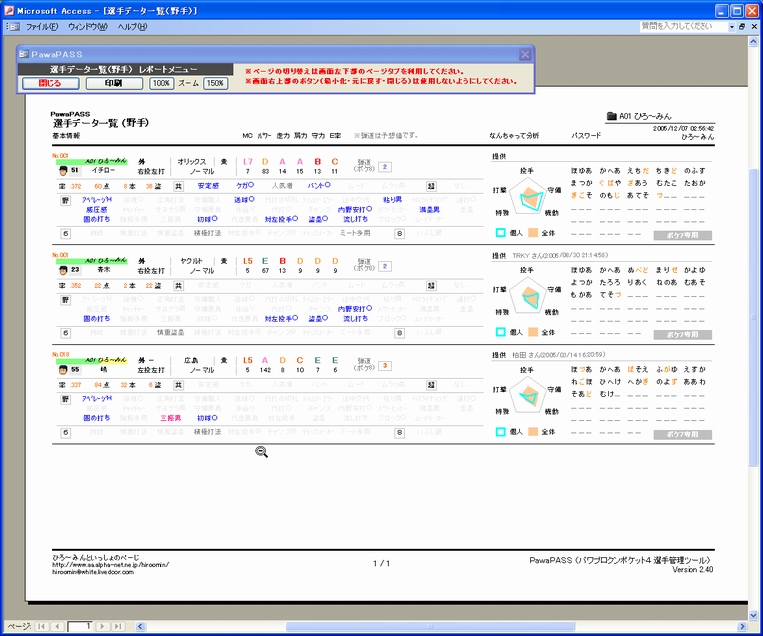Open the help question box dropdown arrow
The height and width of the screenshot is (636, 763).
(x=731, y=27)
